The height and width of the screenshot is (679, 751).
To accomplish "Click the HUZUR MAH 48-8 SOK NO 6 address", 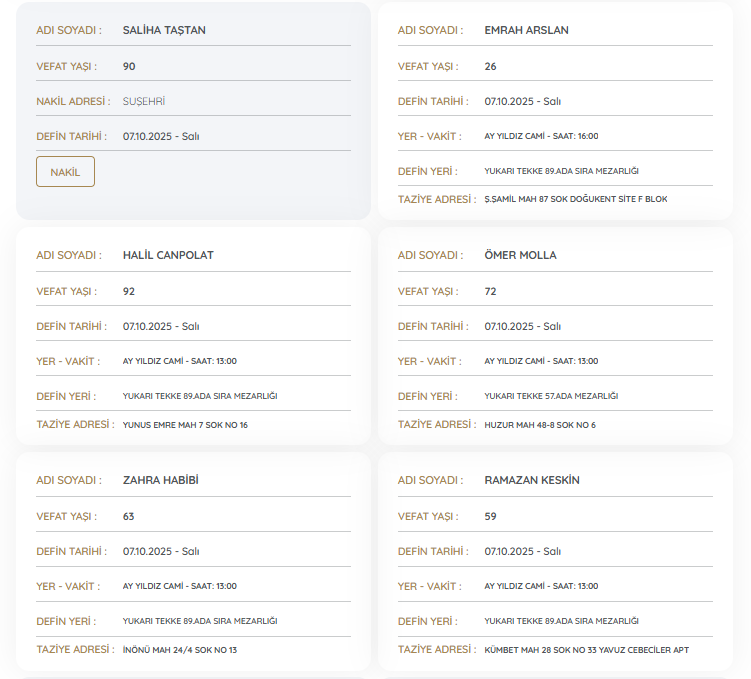I will 540,425.
